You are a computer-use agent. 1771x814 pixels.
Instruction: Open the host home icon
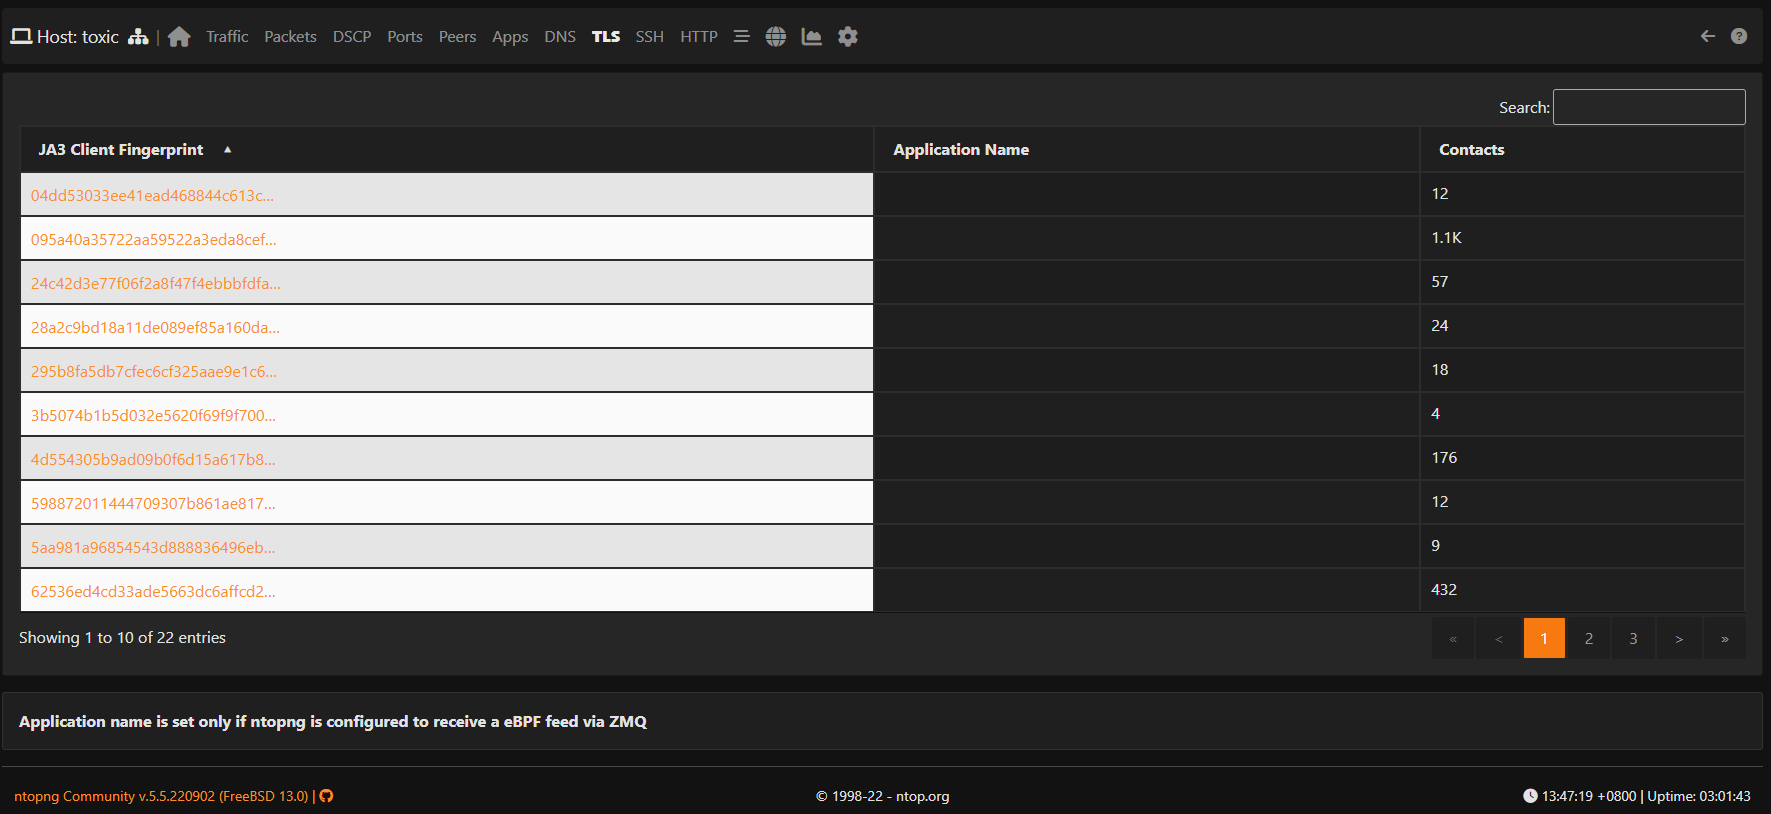click(179, 37)
